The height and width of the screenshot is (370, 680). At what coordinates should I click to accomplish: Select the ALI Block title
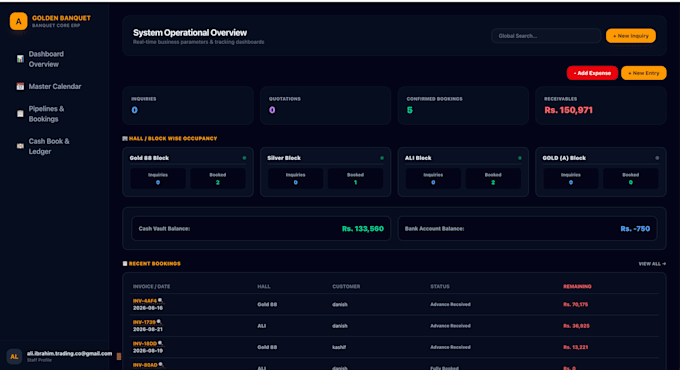point(418,158)
